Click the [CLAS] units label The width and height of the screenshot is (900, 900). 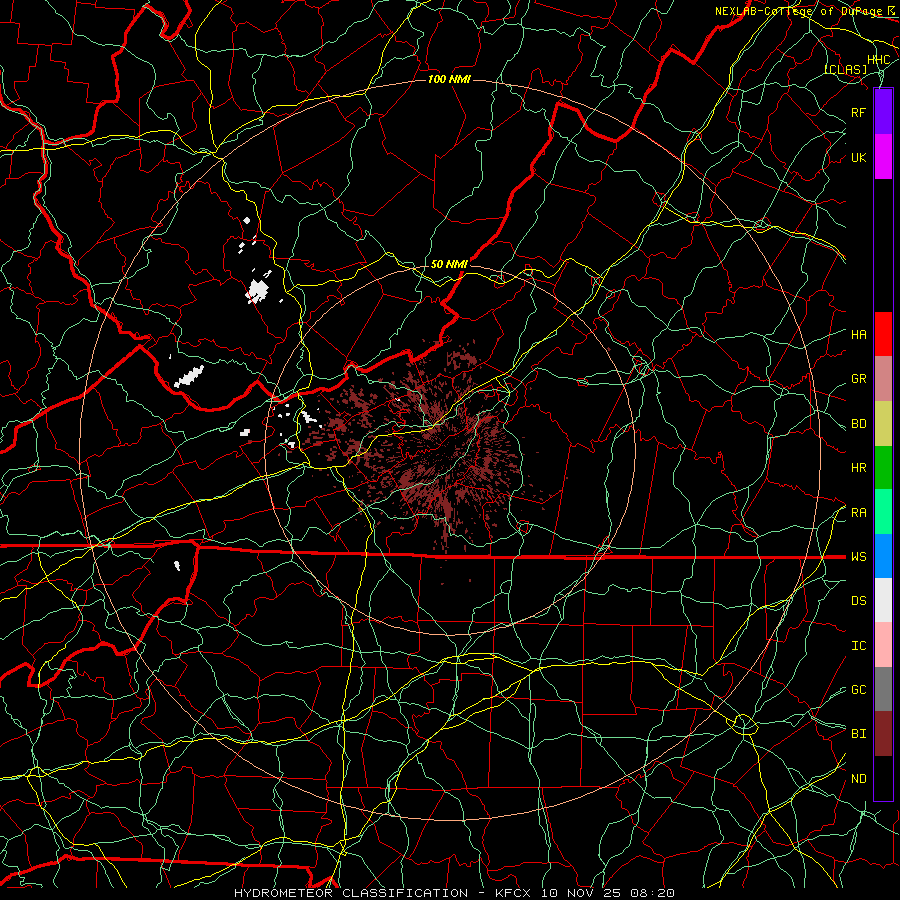pos(846,70)
